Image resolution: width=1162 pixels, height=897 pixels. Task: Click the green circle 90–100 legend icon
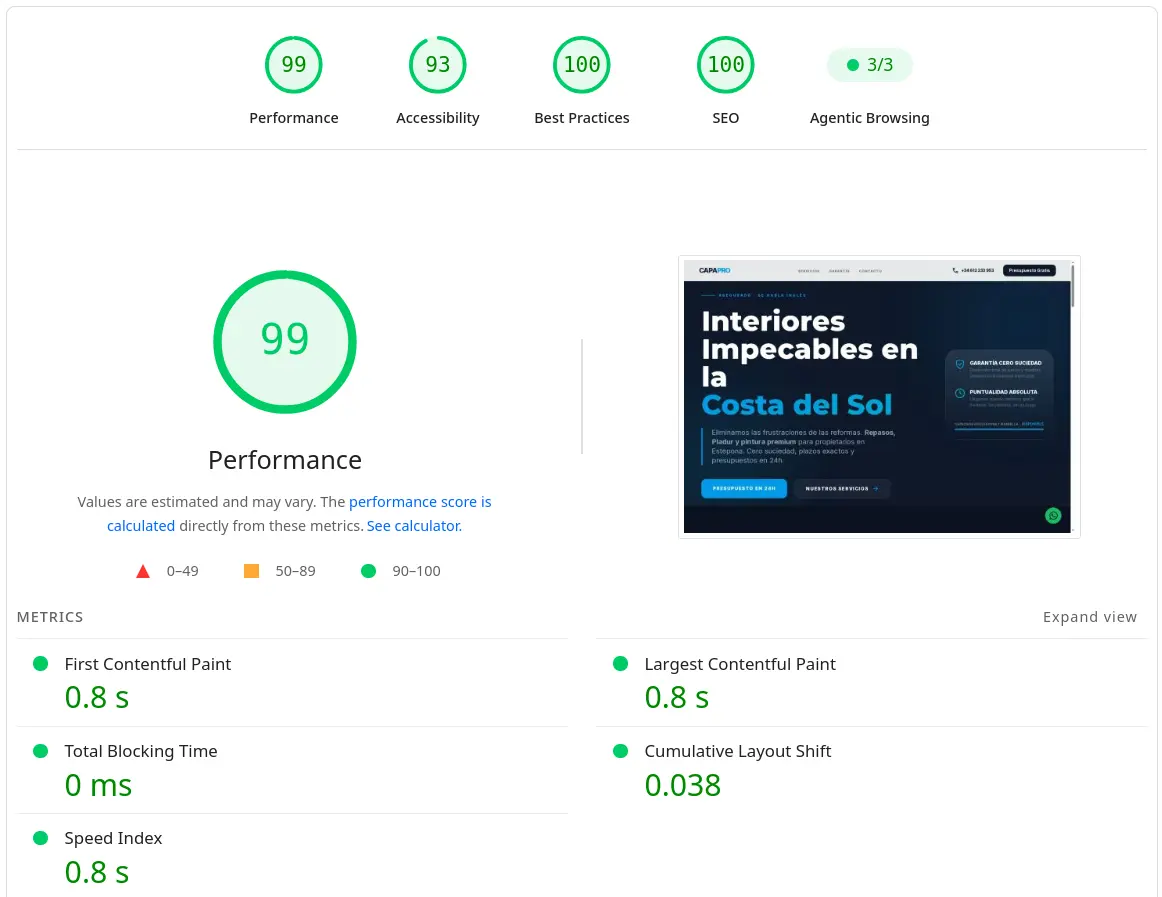tap(368, 571)
